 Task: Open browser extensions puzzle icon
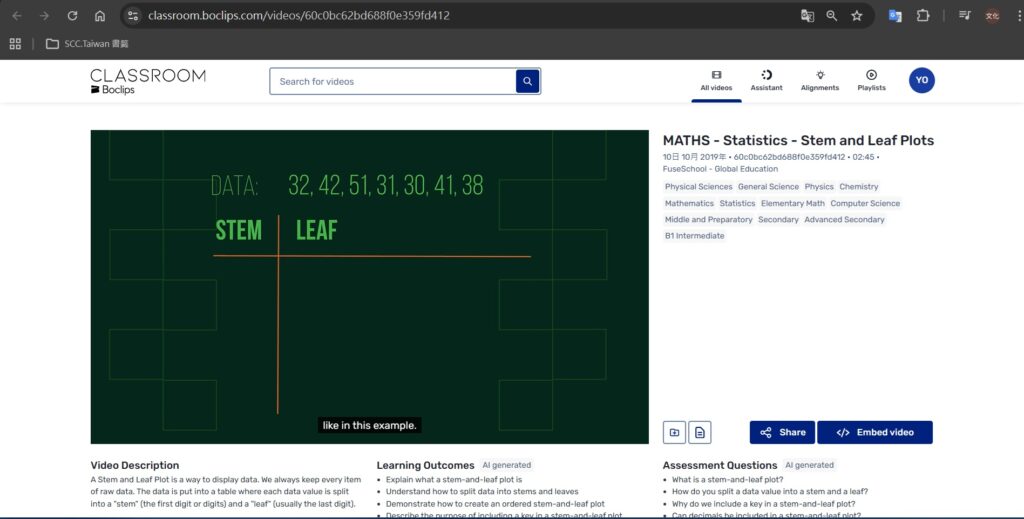click(x=922, y=16)
